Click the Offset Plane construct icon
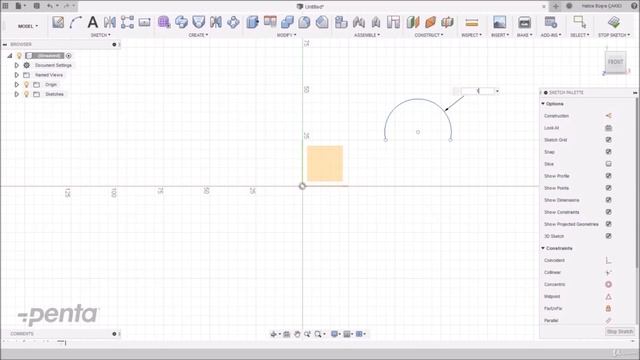640x360 pixels. pyautogui.click(x=413, y=22)
